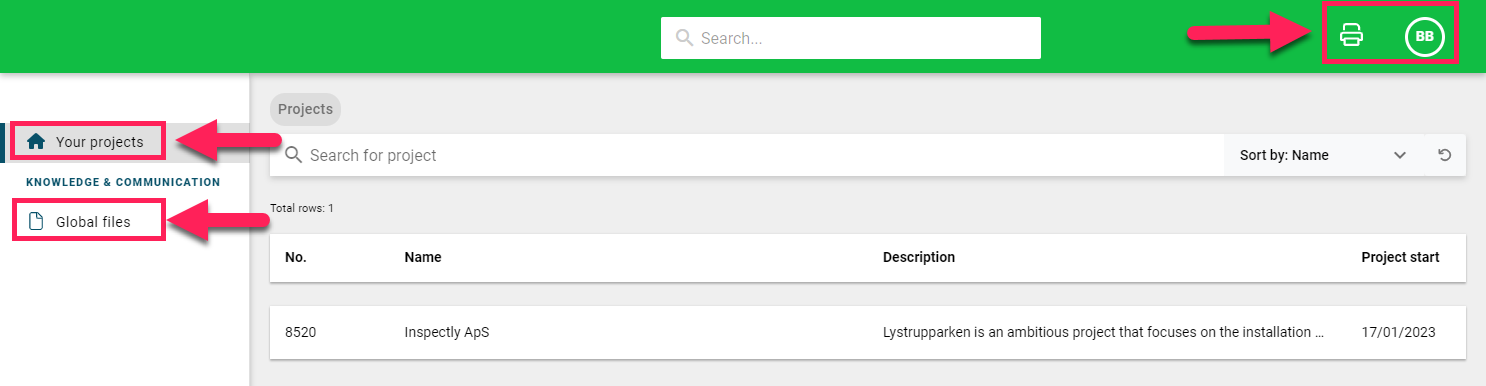1486x386 pixels.
Task: Click the Projects breadcrumb chip
Action: [x=305, y=109]
